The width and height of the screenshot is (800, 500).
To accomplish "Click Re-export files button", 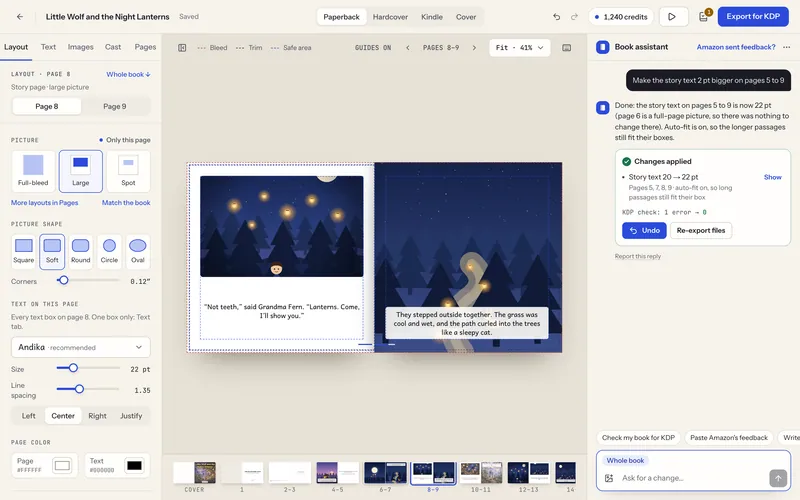I will [701, 231].
